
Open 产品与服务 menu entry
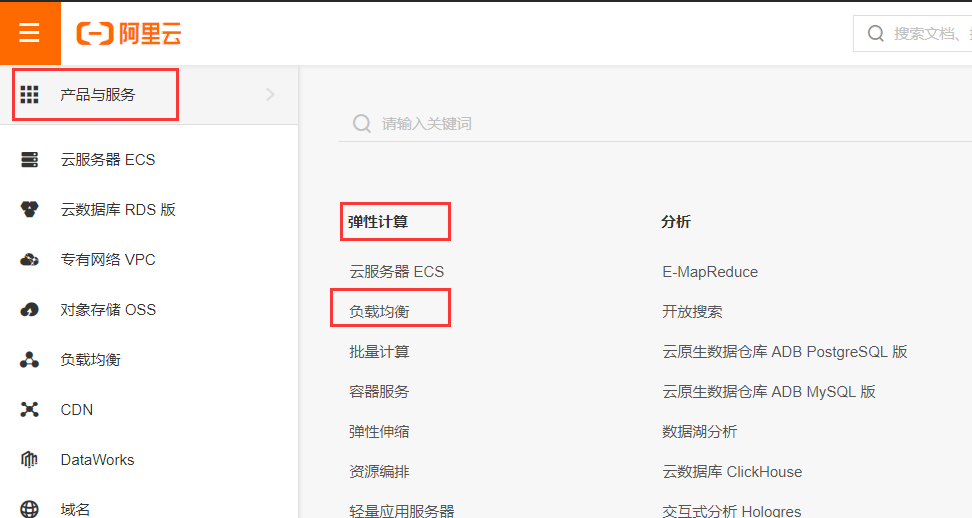tap(149, 94)
